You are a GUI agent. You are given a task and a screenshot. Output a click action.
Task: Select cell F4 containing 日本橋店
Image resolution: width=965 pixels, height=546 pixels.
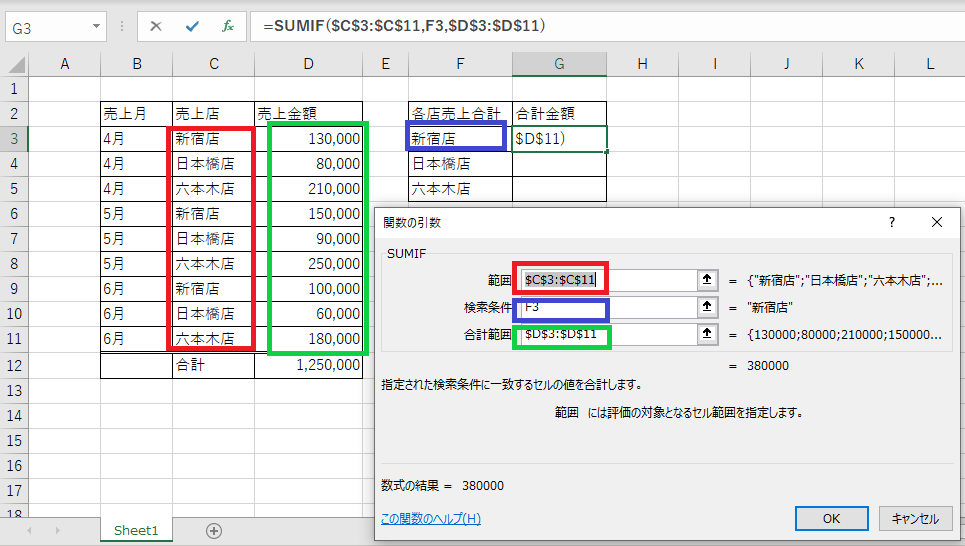pos(460,164)
